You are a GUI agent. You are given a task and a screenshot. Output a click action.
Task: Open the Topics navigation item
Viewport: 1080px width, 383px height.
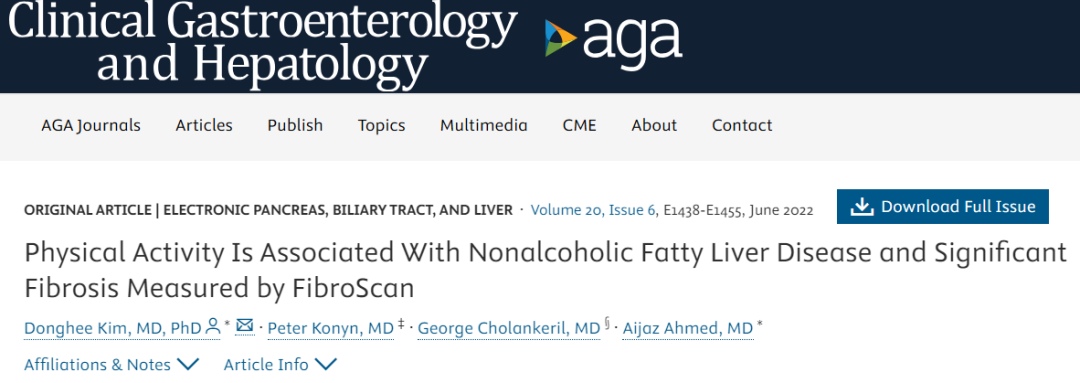coord(382,125)
